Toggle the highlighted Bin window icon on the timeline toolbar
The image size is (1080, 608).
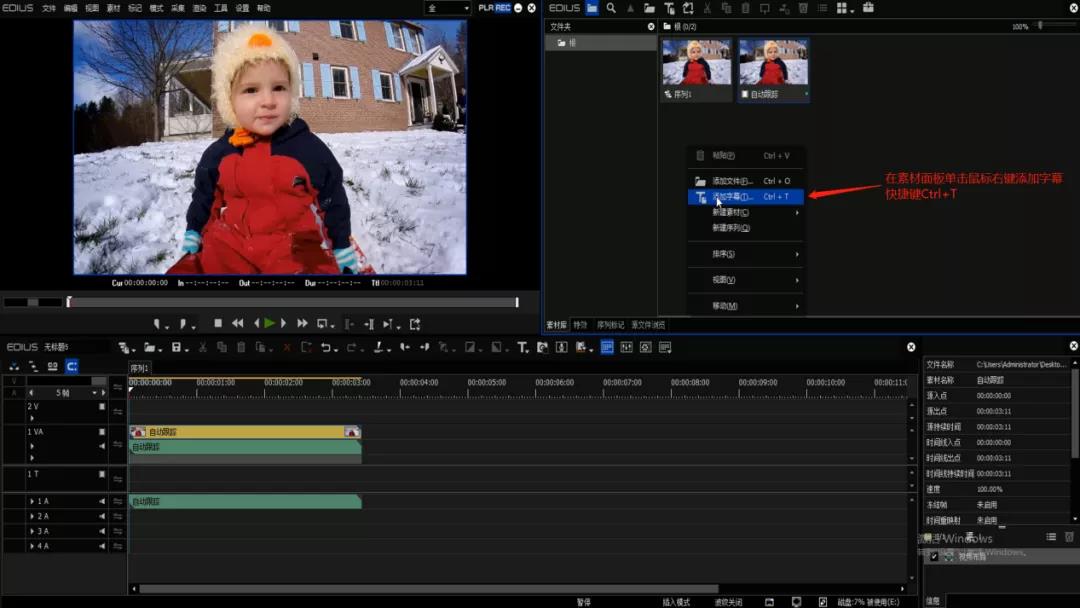point(607,348)
